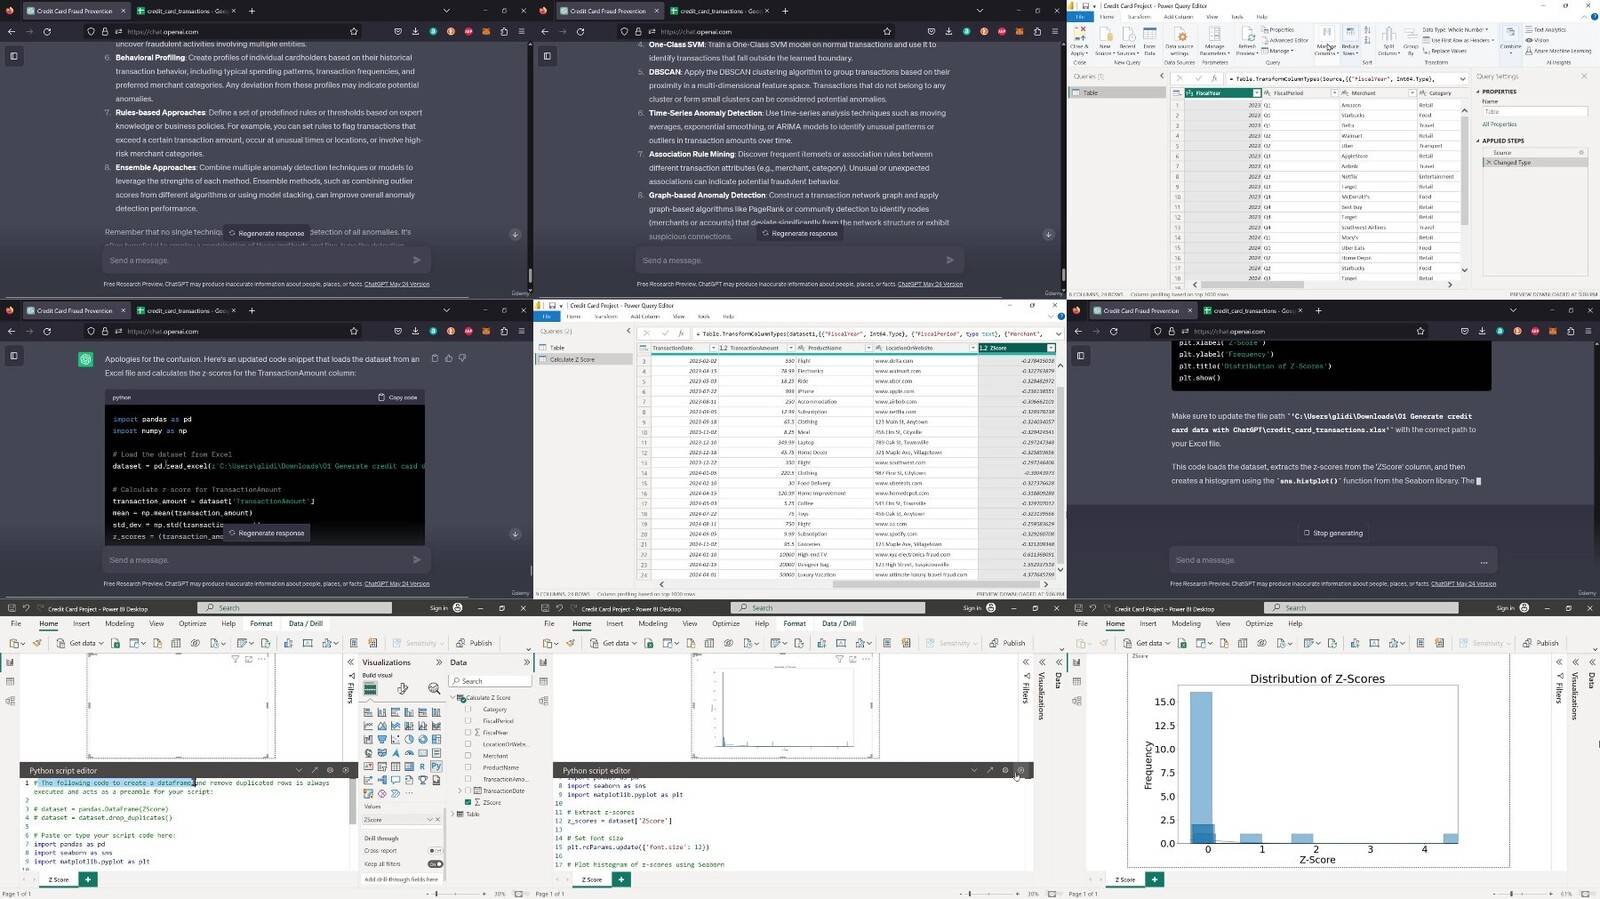The height and width of the screenshot is (899, 1600).
Task: Remove ZScore field from Values well
Action: (x=438, y=820)
